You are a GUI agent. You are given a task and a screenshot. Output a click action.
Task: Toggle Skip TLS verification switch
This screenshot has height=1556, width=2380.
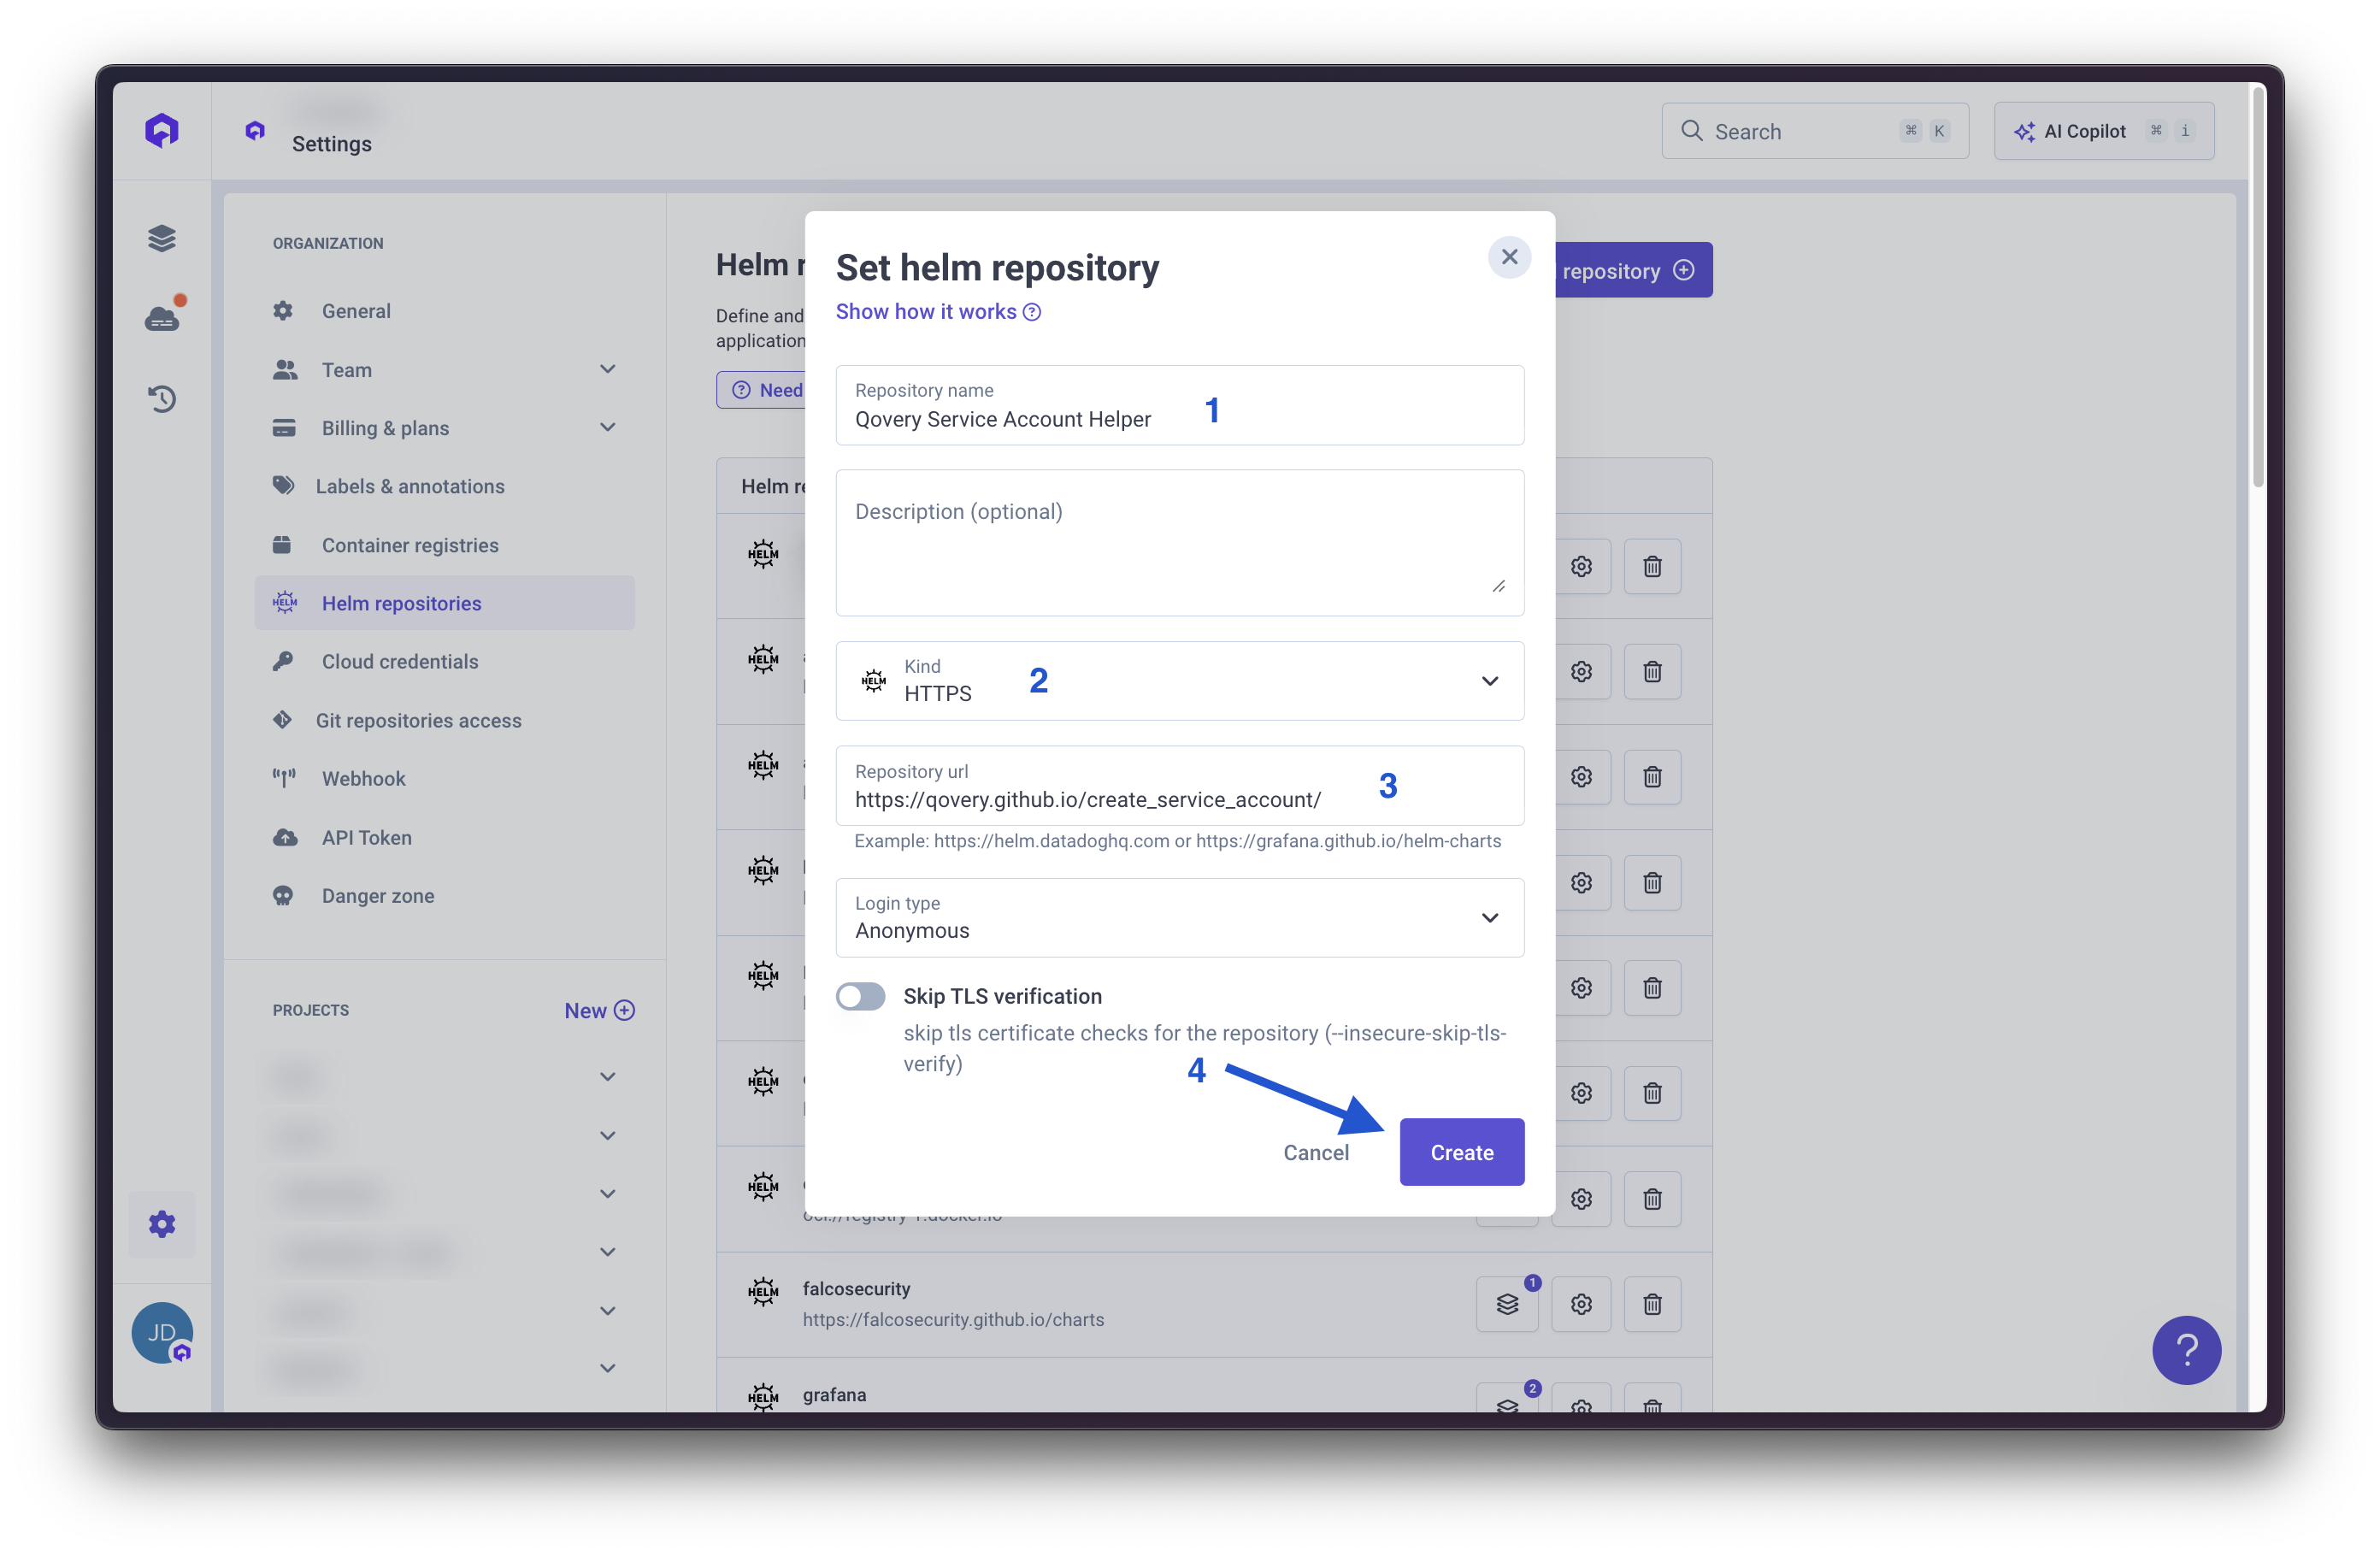pyautogui.click(x=861, y=996)
